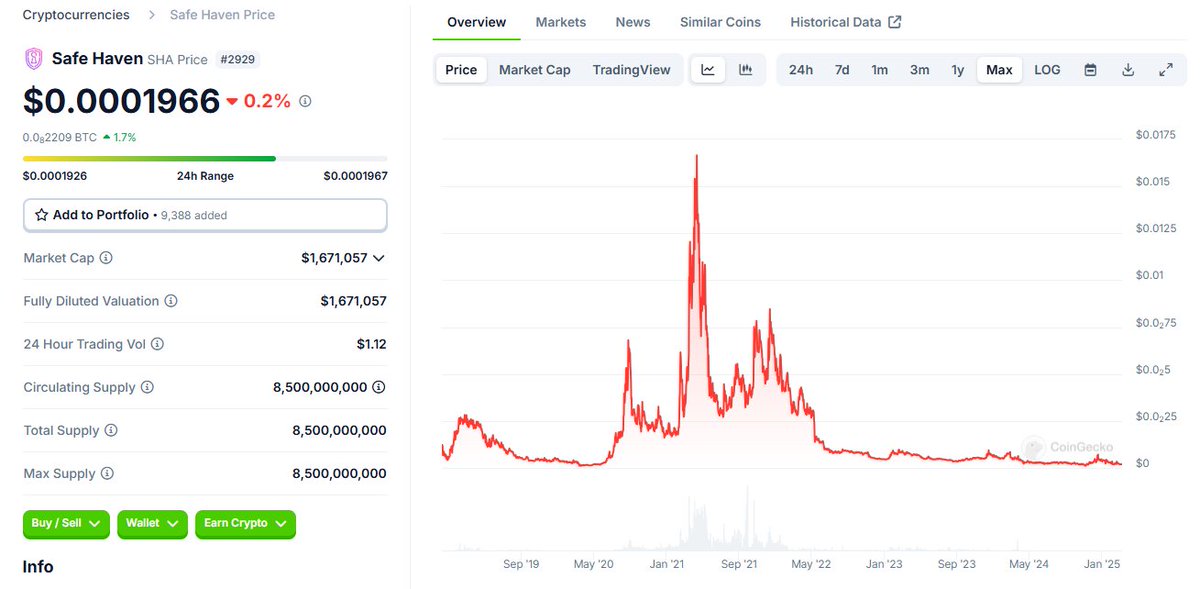Screen dimensions: 1200x589
Task: Click the info icon beside price change
Action: click(x=305, y=101)
